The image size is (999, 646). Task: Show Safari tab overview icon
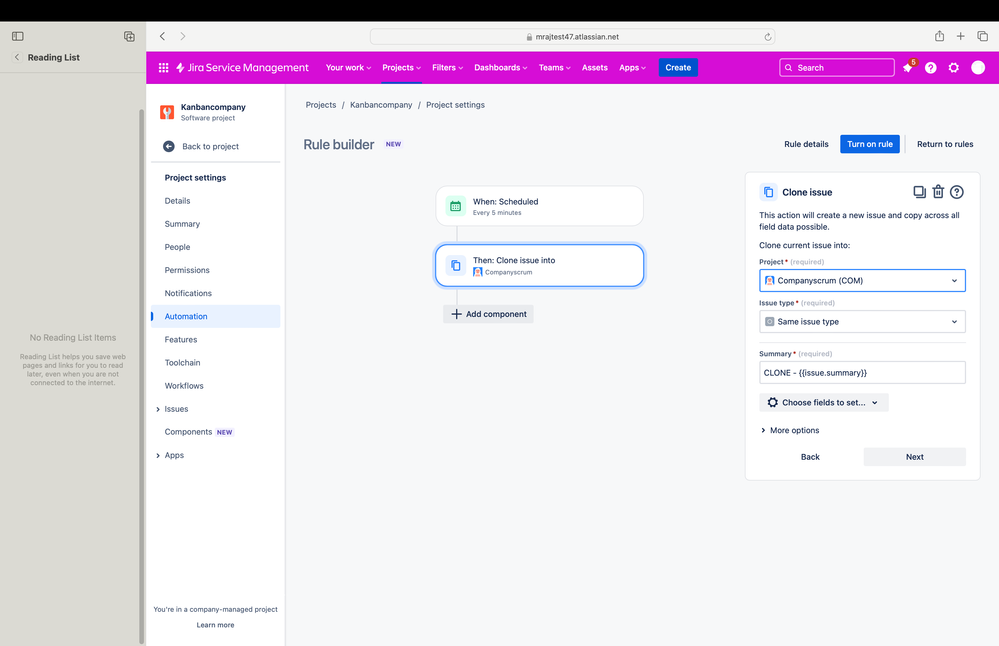[x=982, y=36]
